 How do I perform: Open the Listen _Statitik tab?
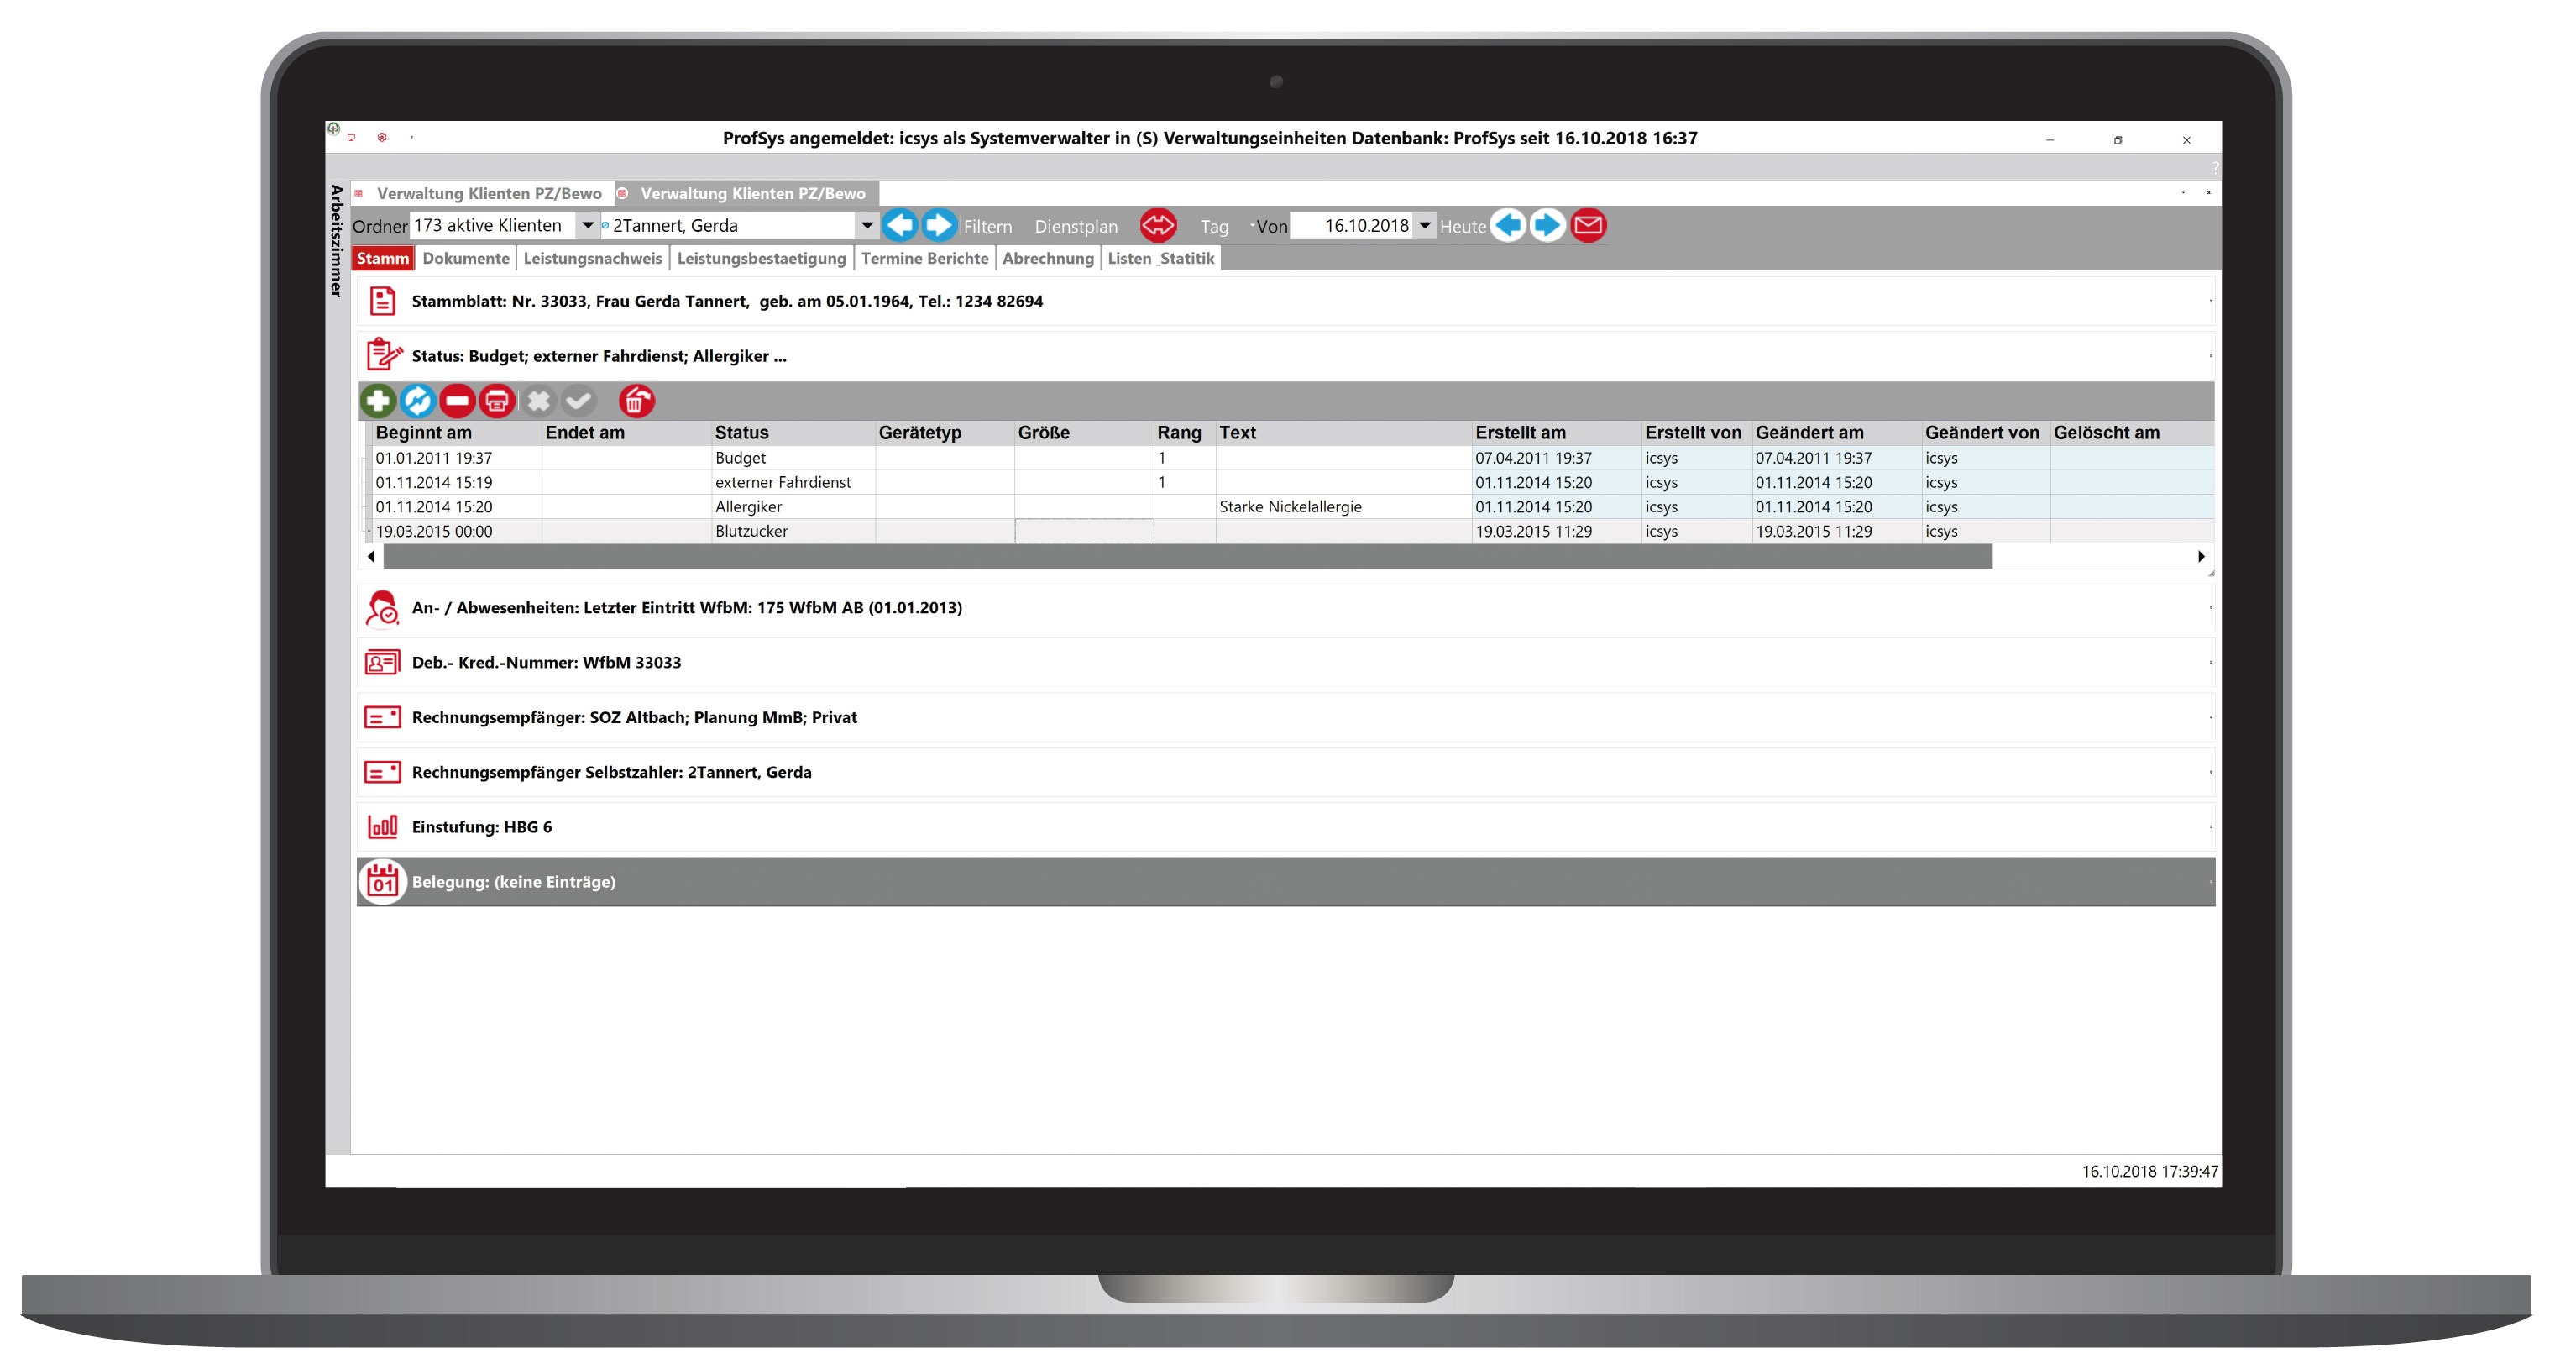pos(1161,259)
